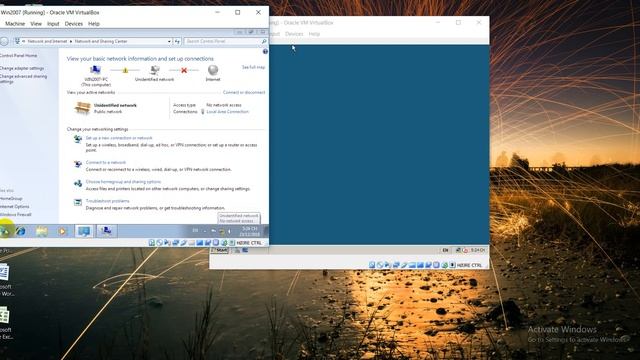Open Control Panel help question mark icon
The width and height of the screenshot is (640, 360).
tap(265, 51)
